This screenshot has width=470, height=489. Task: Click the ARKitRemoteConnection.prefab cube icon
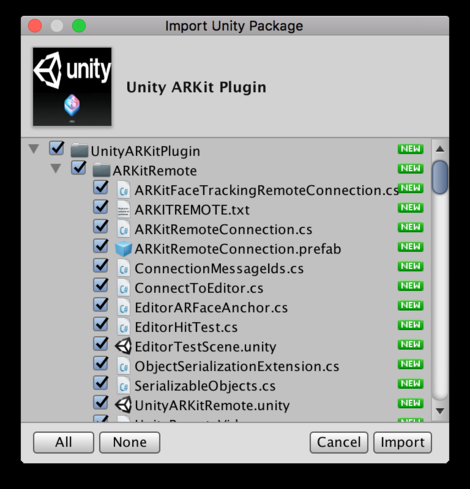coord(123,249)
